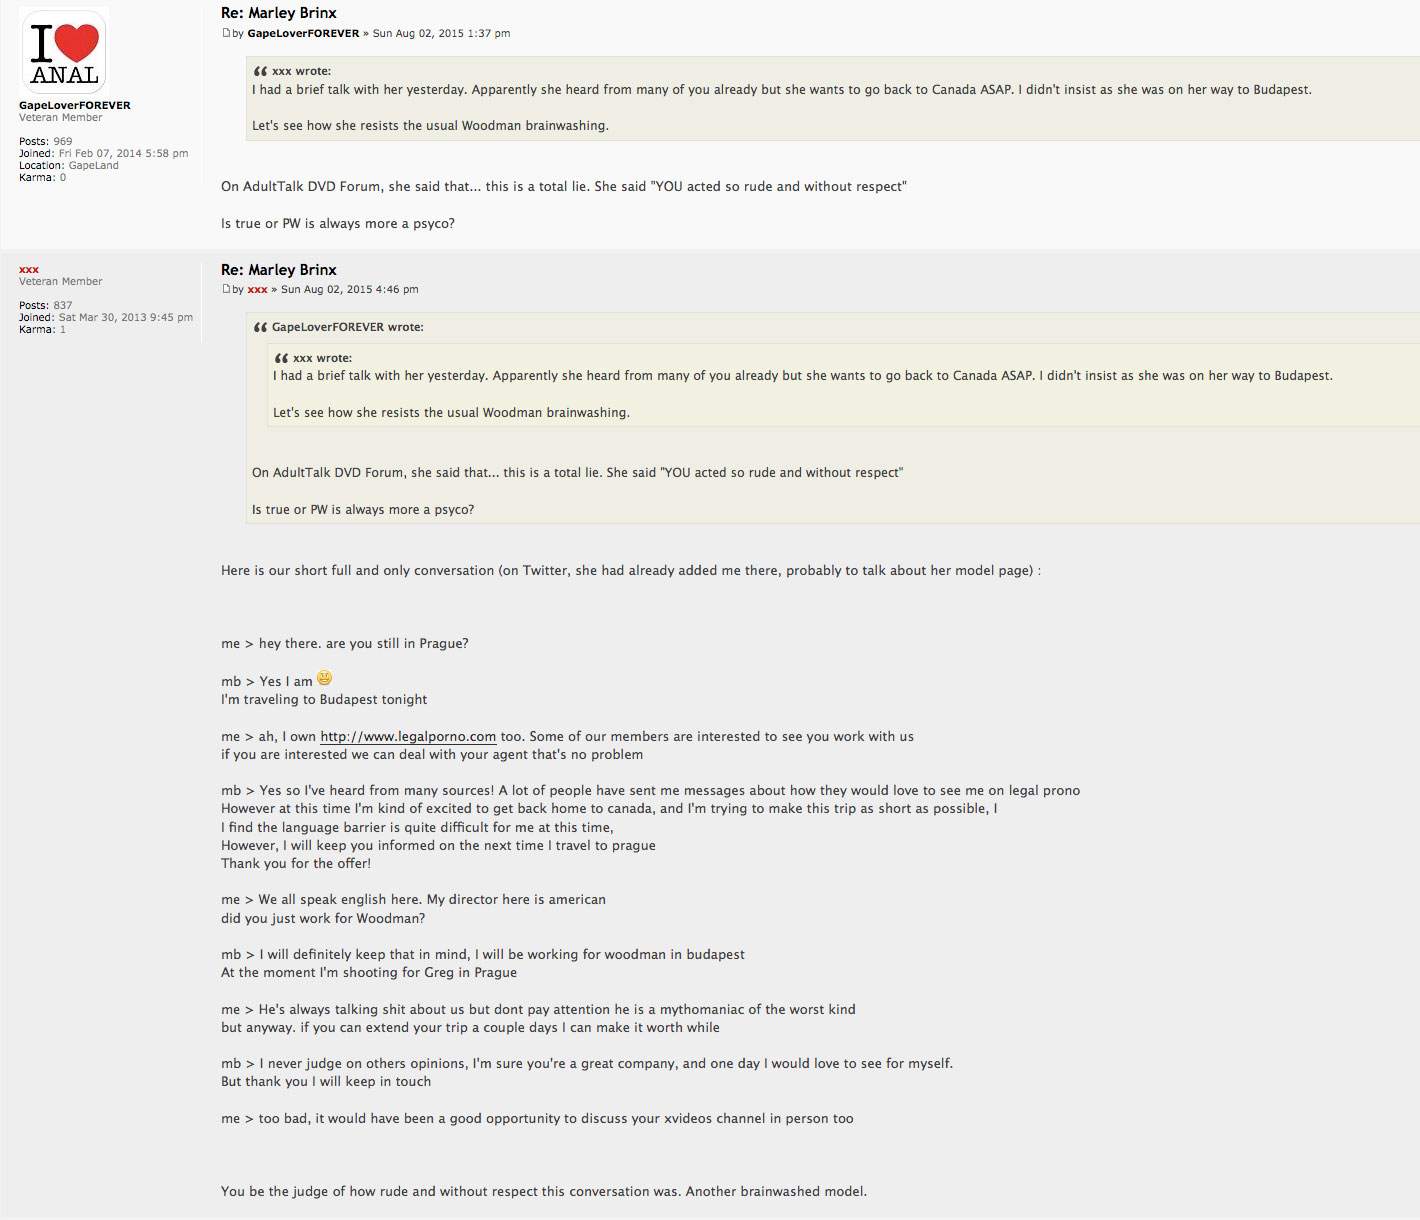Click the GapeLand location text
Viewport: 1420px width, 1220px height.
(x=94, y=165)
